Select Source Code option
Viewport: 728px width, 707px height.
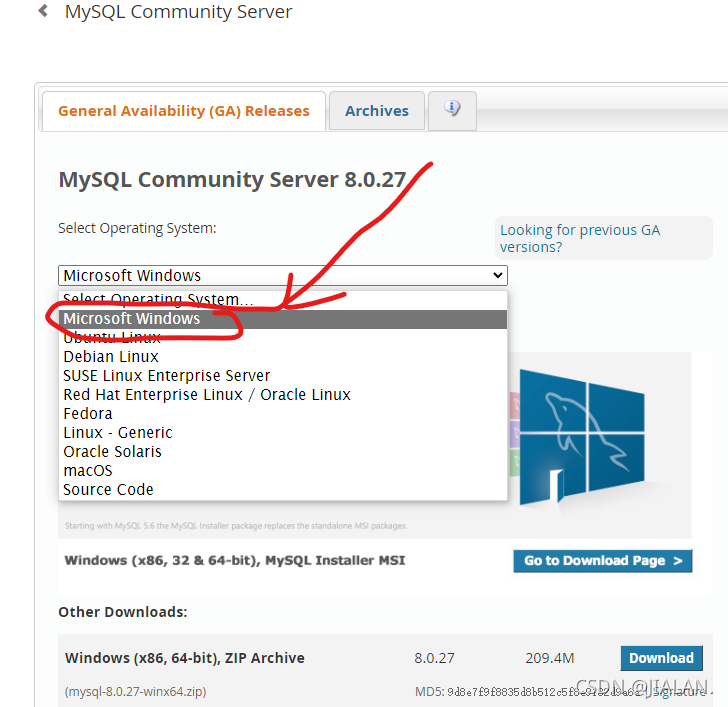283,490
